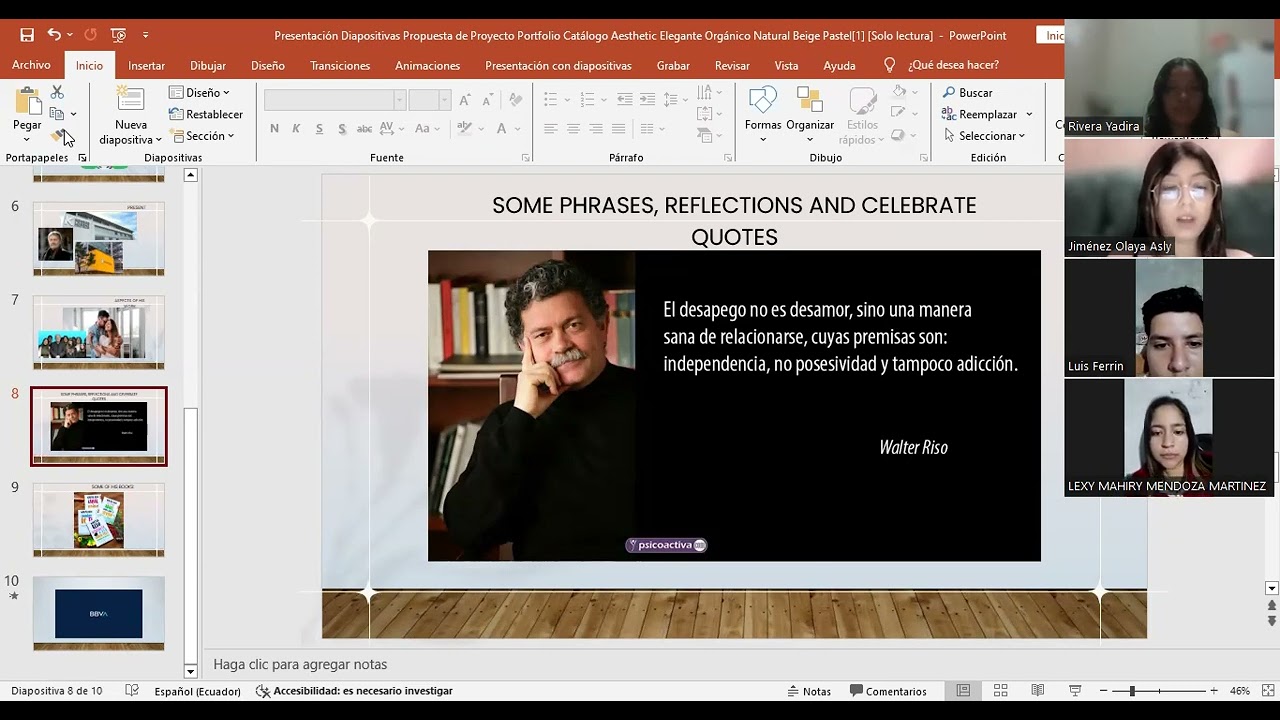This screenshot has width=1280, height=720.
Task: Switch to Reading view icon
Action: pyautogui.click(x=1038, y=691)
